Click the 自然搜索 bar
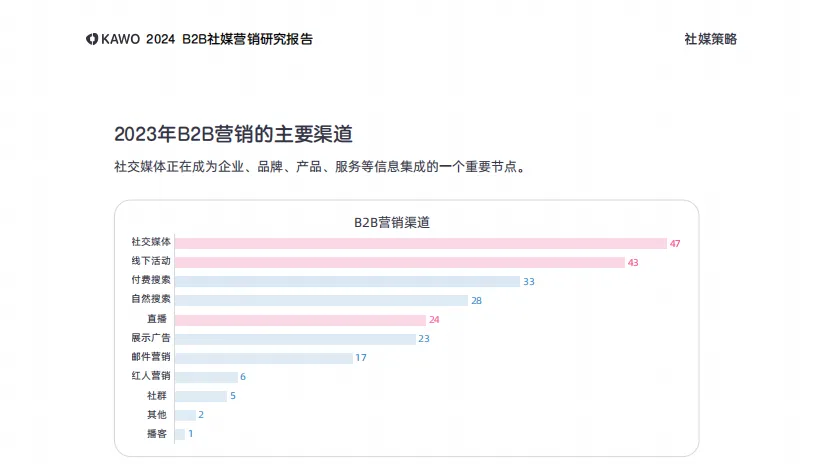 (321, 300)
